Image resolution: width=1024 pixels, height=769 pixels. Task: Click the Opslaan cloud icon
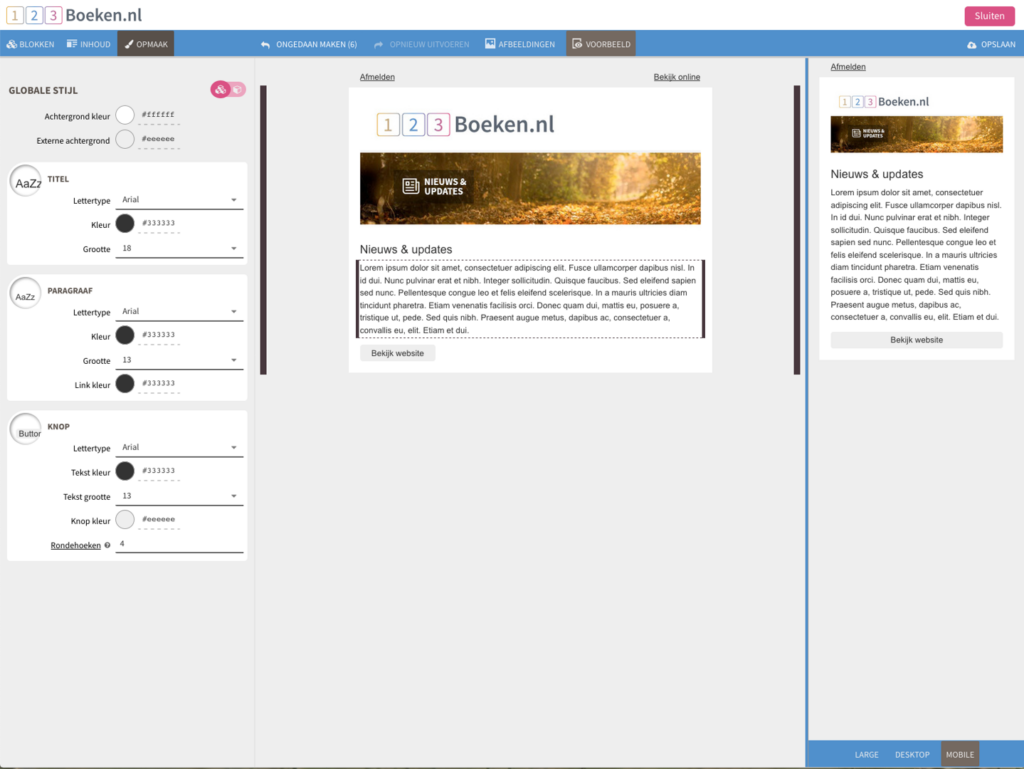(x=972, y=44)
